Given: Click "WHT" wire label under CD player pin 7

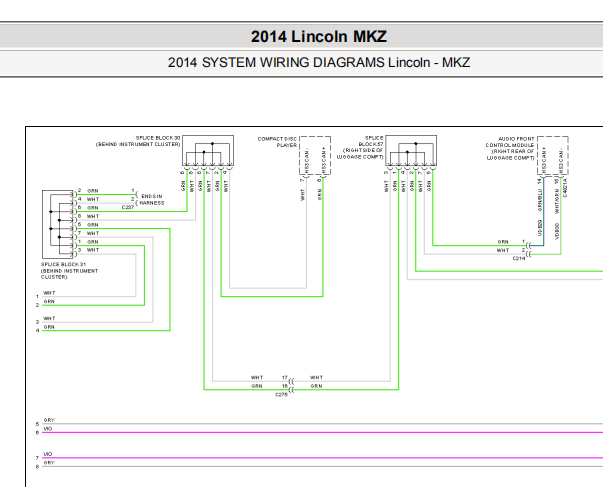Looking at the screenshot, I should click(x=303, y=195).
